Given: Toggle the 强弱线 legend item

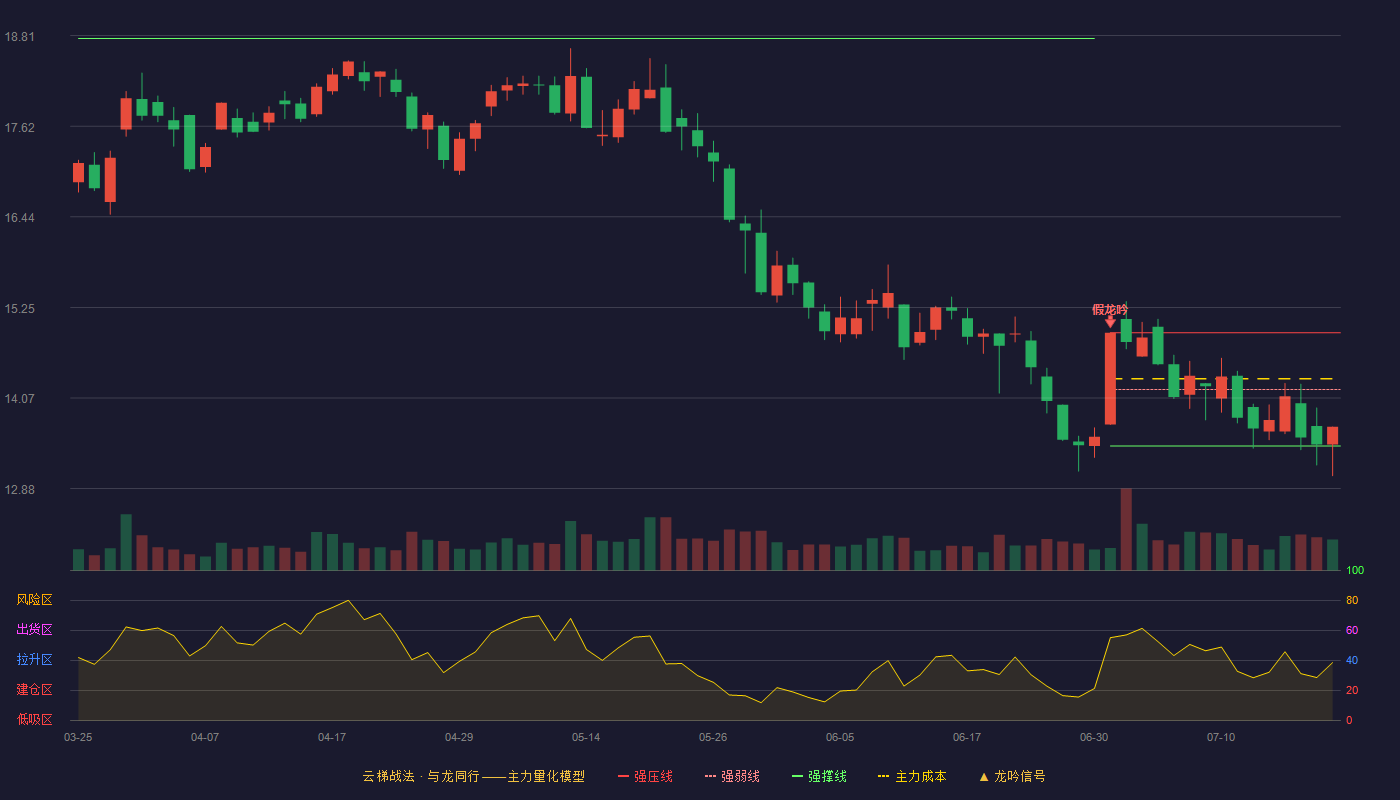Looking at the screenshot, I should [732, 776].
